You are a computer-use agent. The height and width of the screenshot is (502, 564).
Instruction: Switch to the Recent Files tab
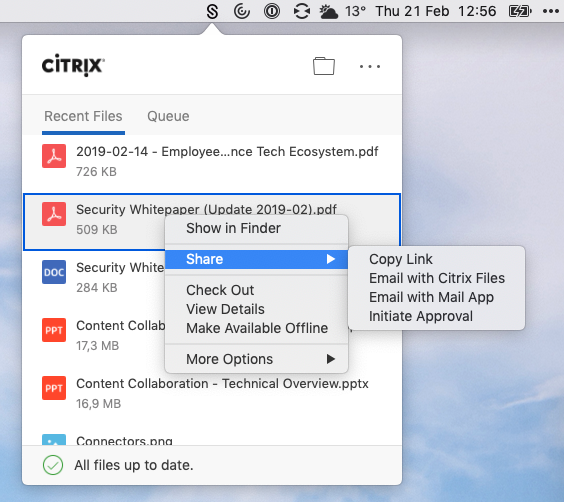coord(83,116)
